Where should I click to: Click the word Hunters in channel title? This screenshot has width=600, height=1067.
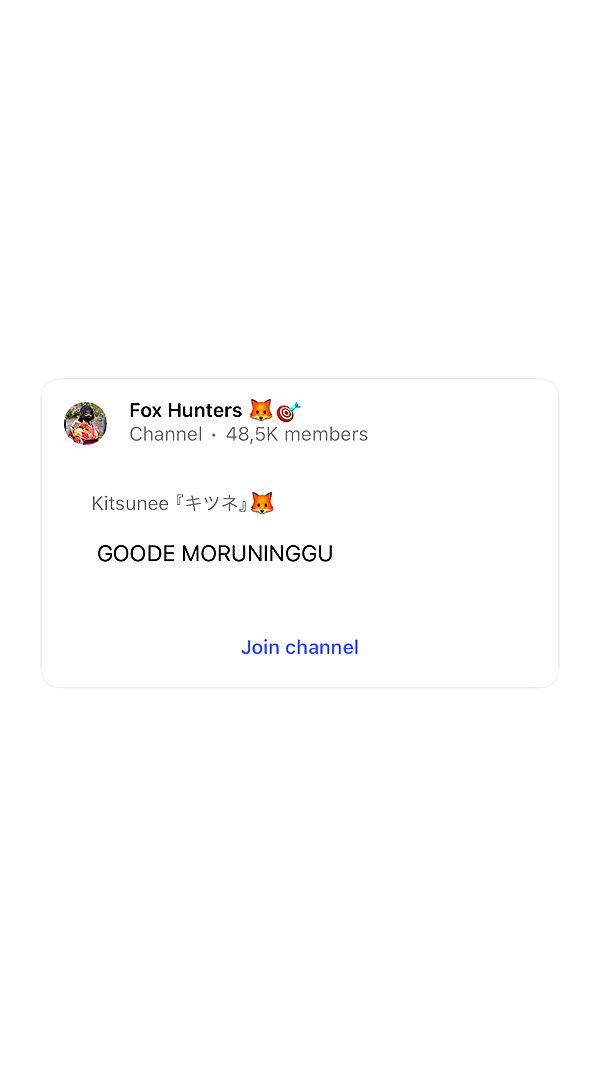[205, 410]
